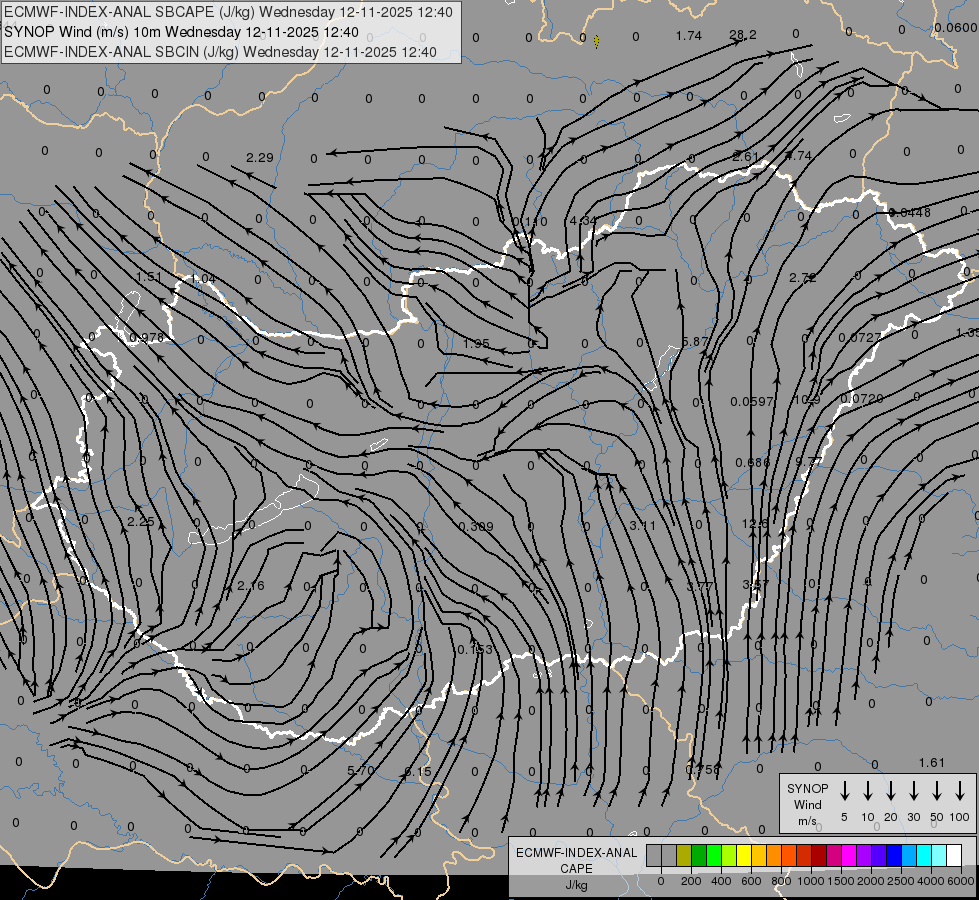Click the SBCAPE title line in header box
The image size is (979, 900).
coord(229,12)
